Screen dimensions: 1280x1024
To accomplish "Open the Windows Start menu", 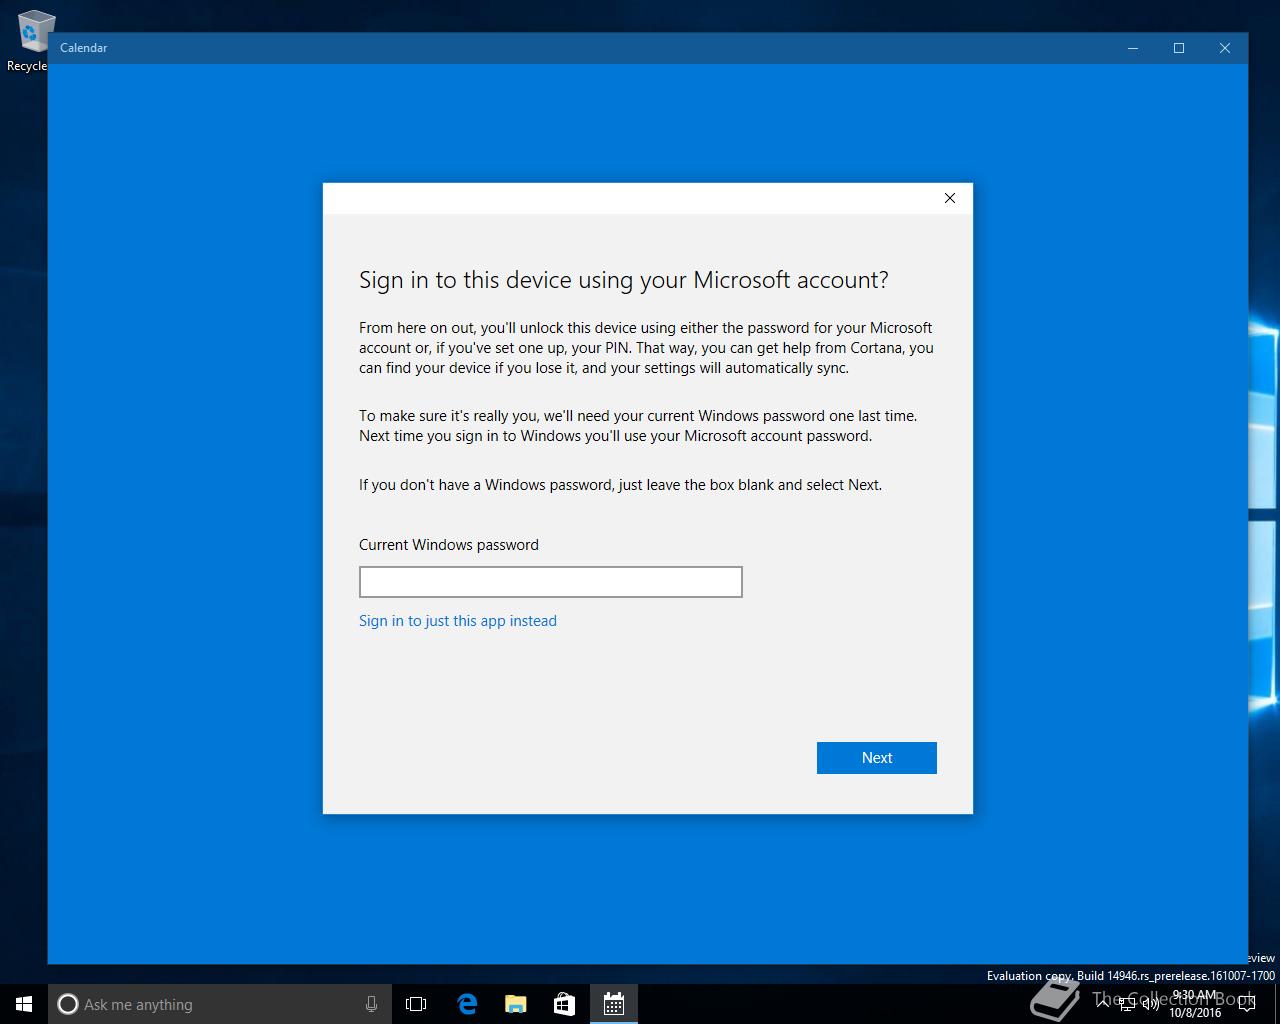I will [24, 1004].
